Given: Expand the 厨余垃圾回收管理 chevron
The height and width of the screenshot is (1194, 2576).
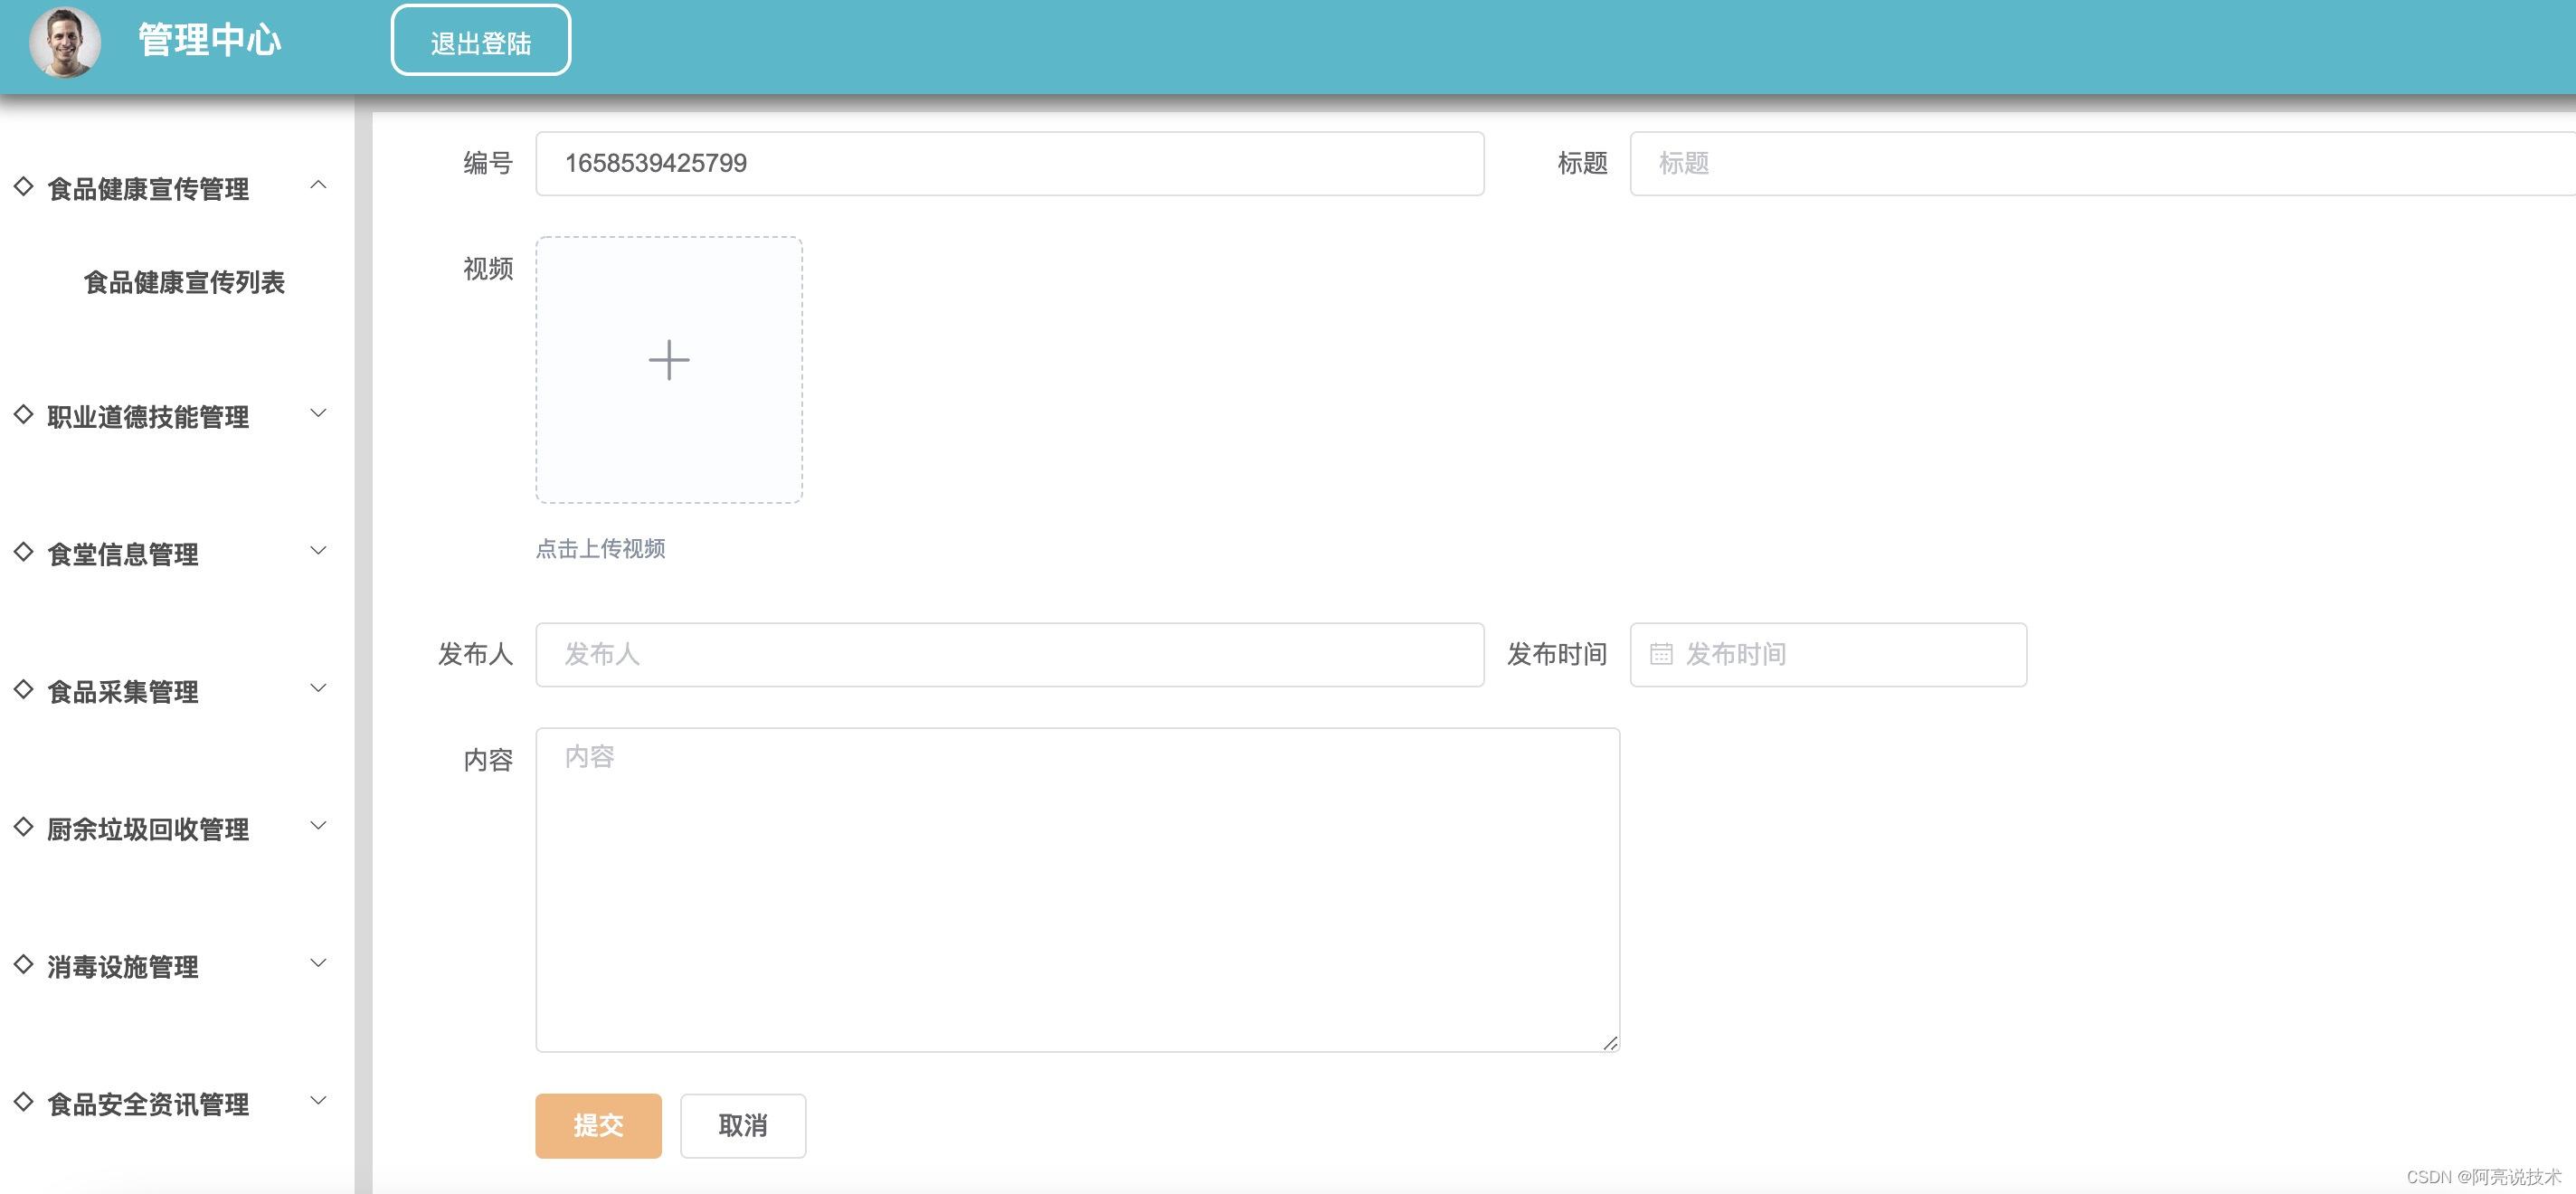Looking at the screenshot, I should [318, 826].
